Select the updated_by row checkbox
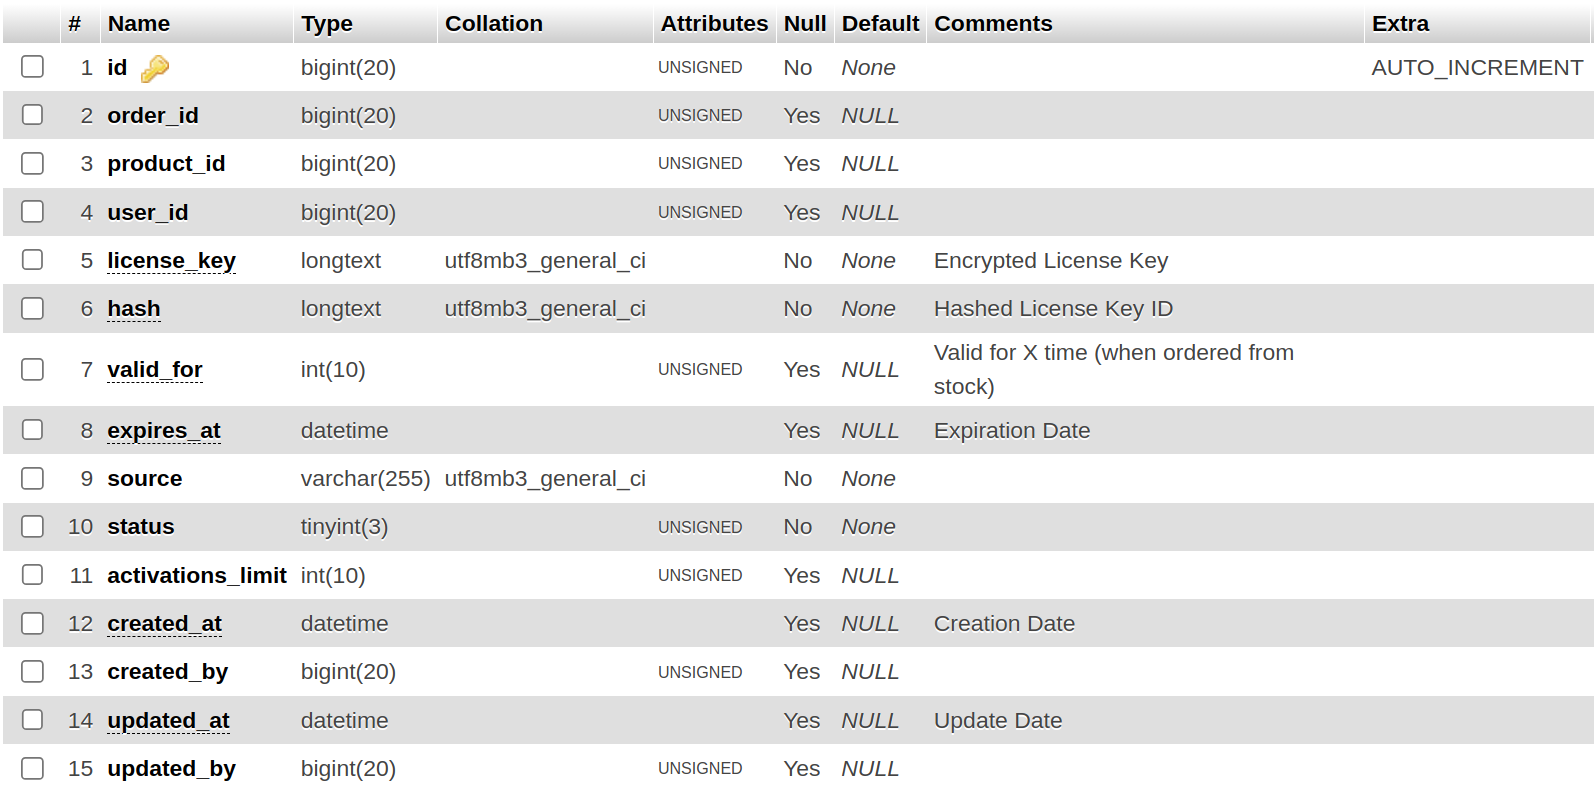Screen dimensions: 1594x799 tap(33, 768)
